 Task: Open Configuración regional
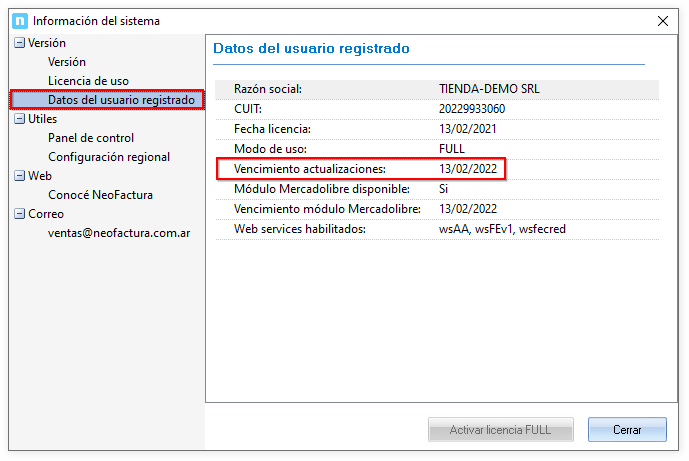pyautogui.click(x=109, y=157)
